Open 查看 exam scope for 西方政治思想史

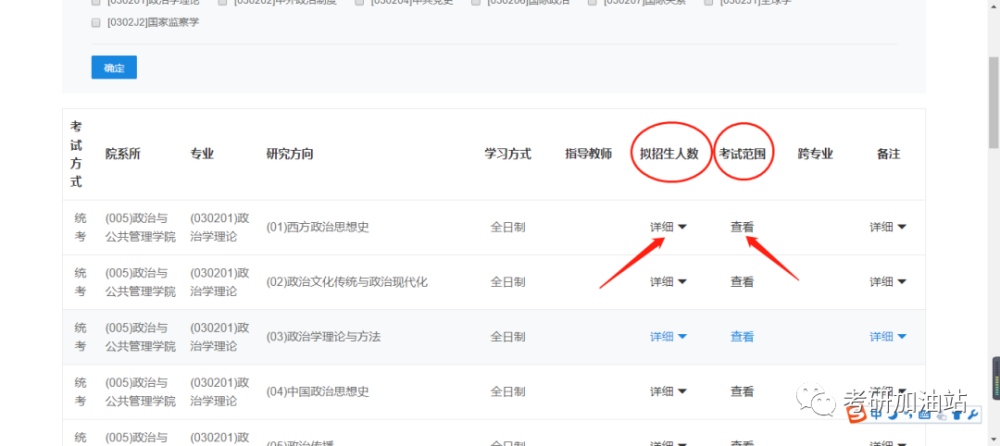click(x=742, y=227)
